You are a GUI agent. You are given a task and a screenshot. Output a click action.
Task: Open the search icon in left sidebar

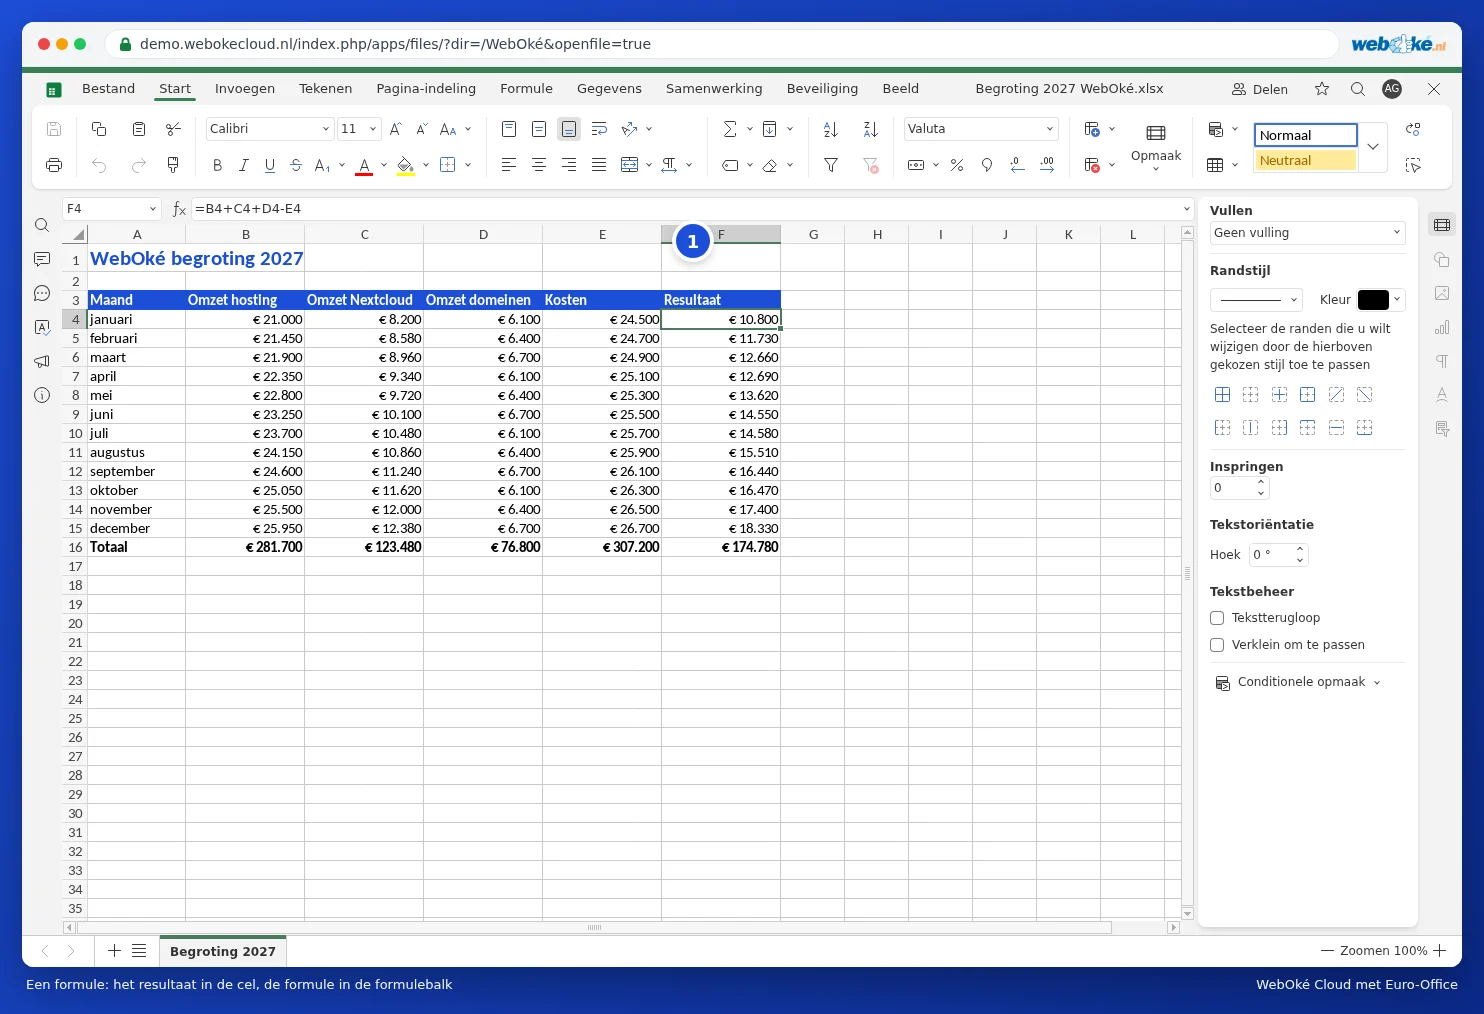42,225
